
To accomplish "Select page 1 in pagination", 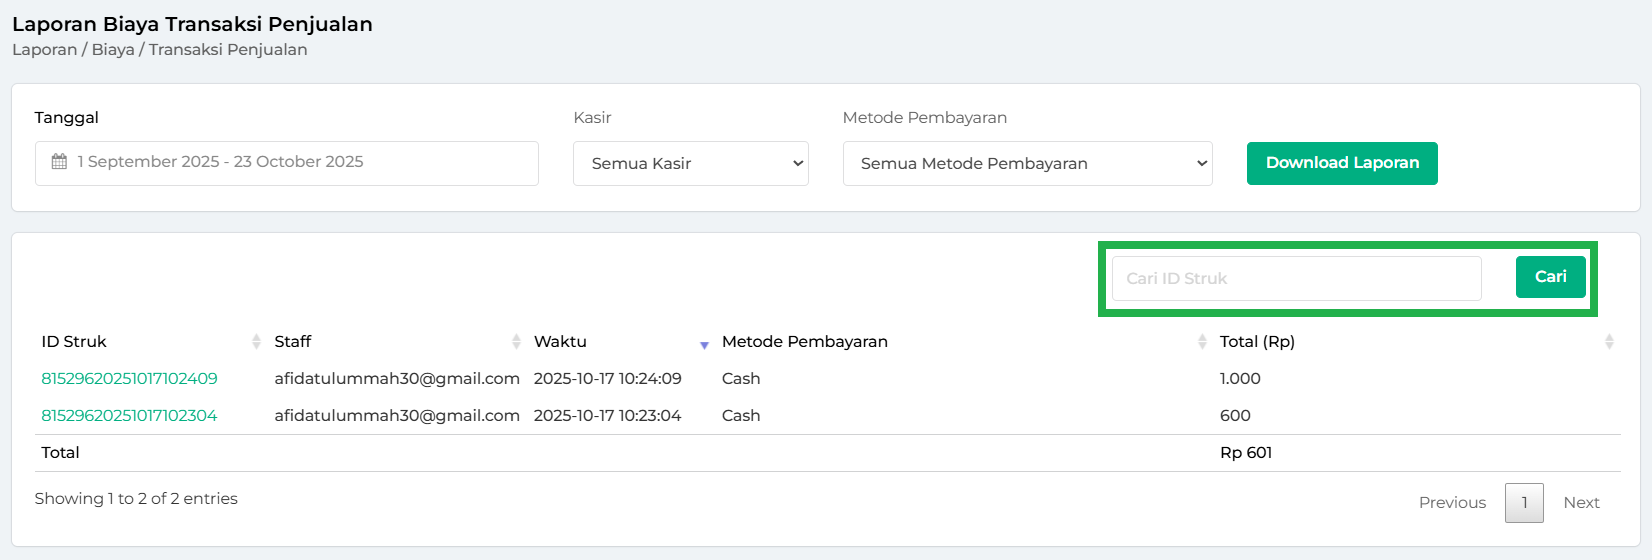I will (1524, 503).
